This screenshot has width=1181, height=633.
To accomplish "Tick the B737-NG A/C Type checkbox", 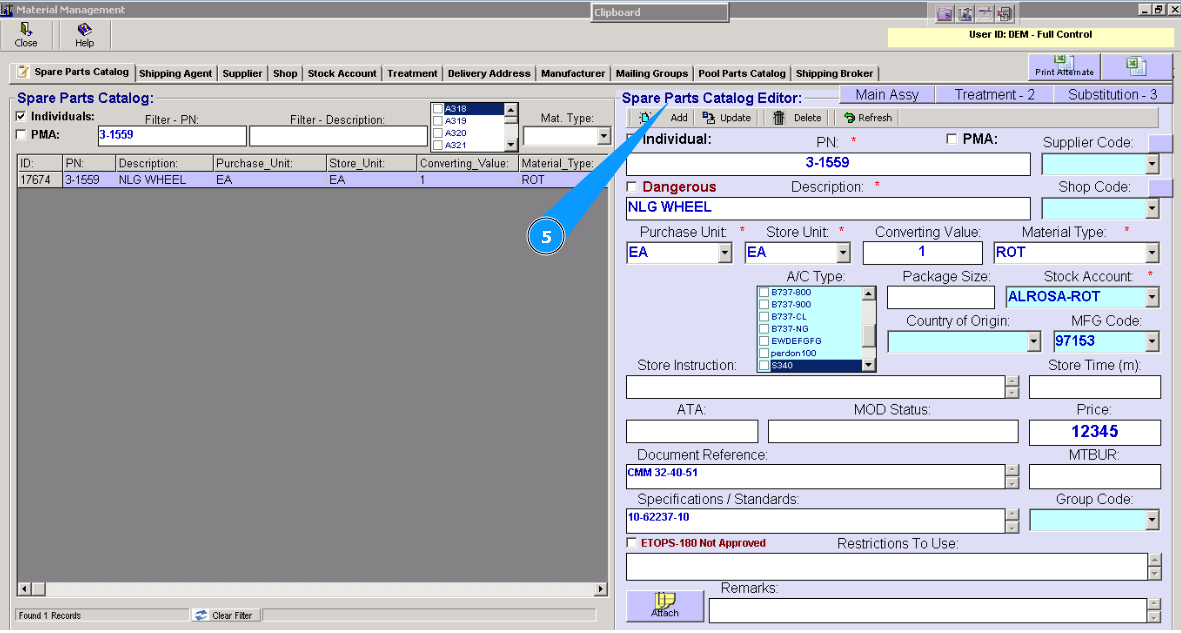I will (x=764, y=329).
